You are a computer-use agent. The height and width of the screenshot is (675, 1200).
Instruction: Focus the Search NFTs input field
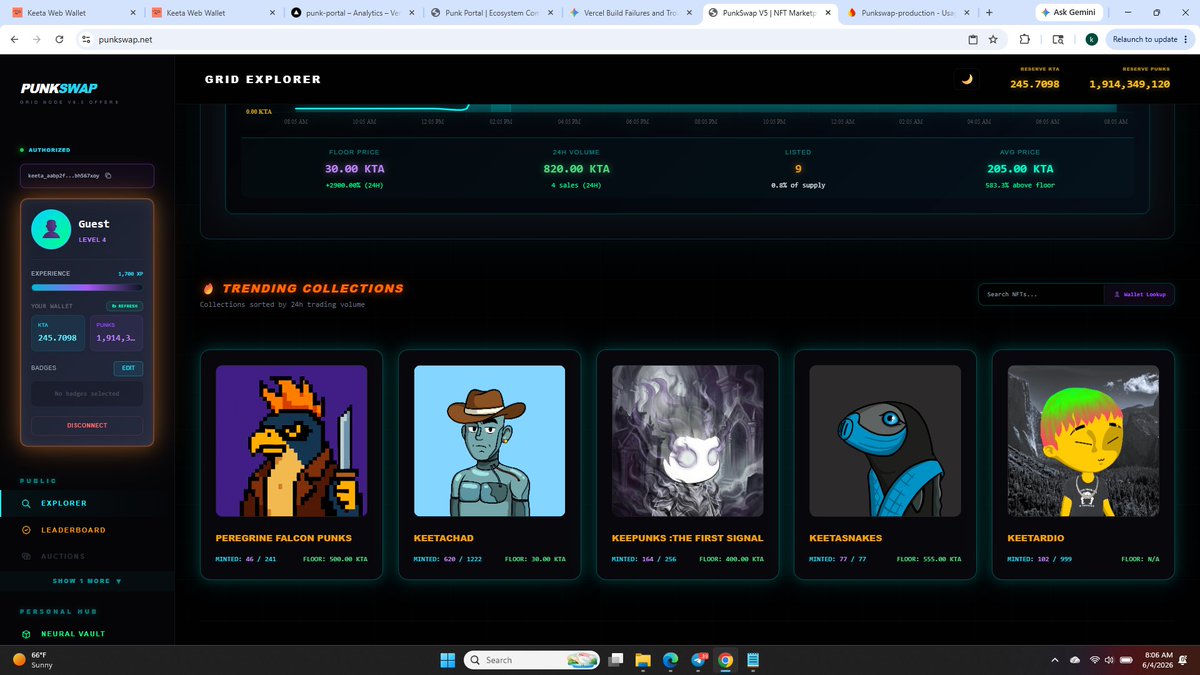pyautogui.click(x=1041, y=294)
